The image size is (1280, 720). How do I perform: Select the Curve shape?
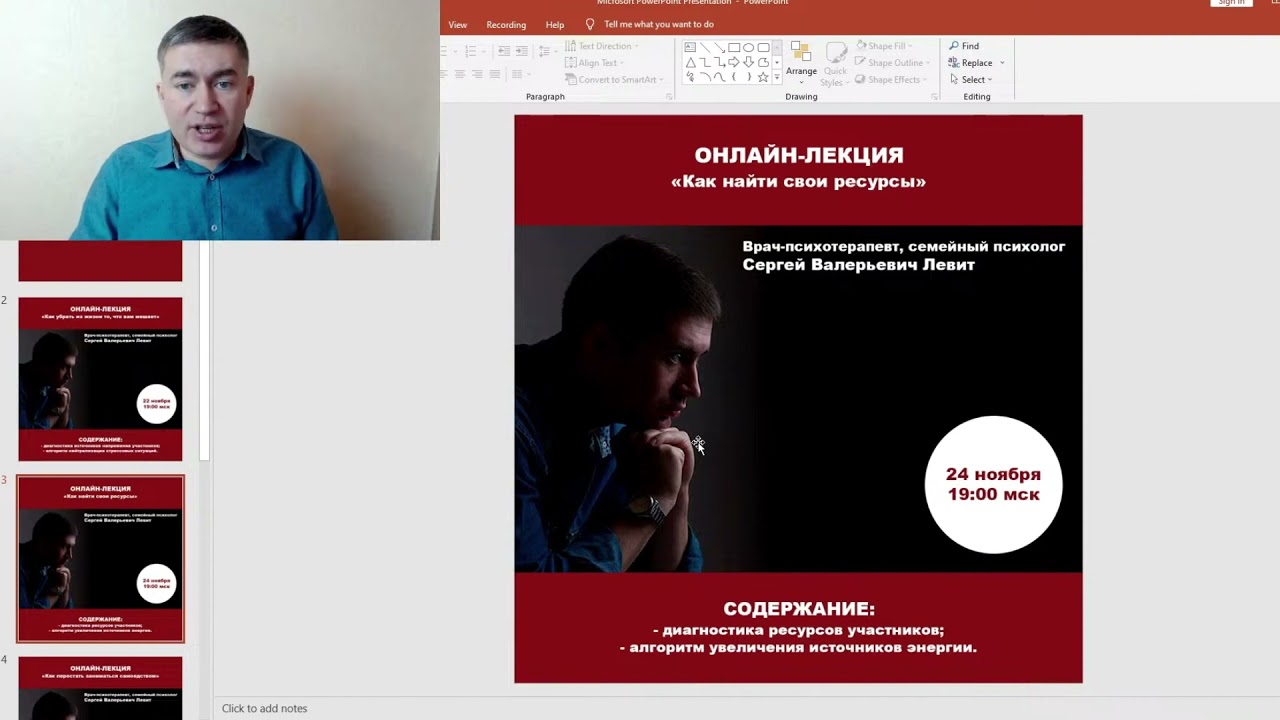(720, 77)
